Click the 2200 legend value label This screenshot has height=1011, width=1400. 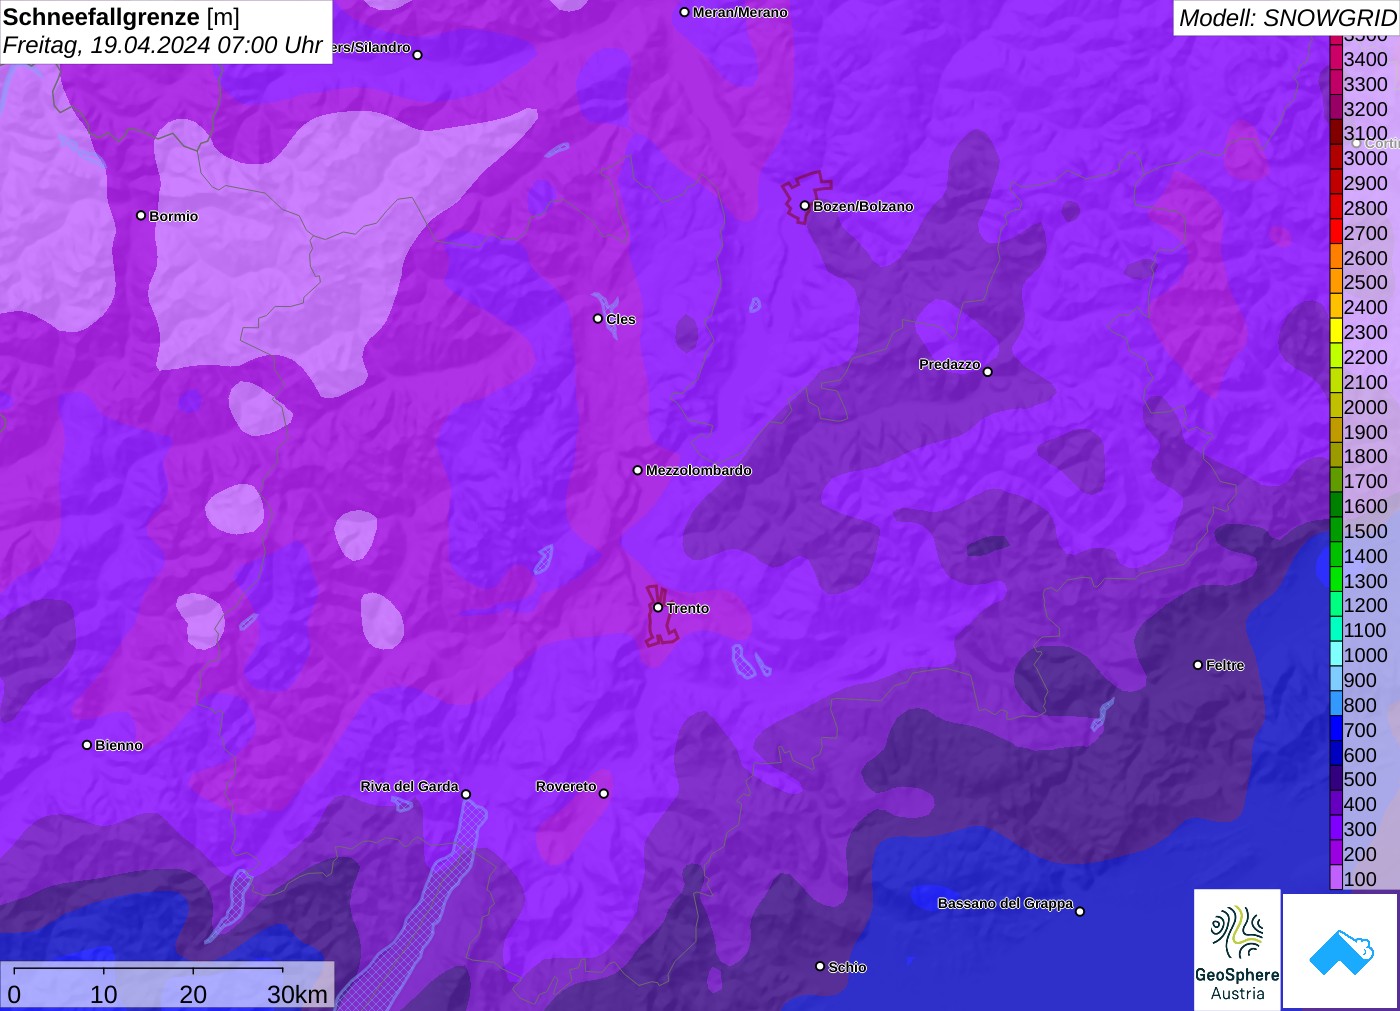[x=1365, y=357]
